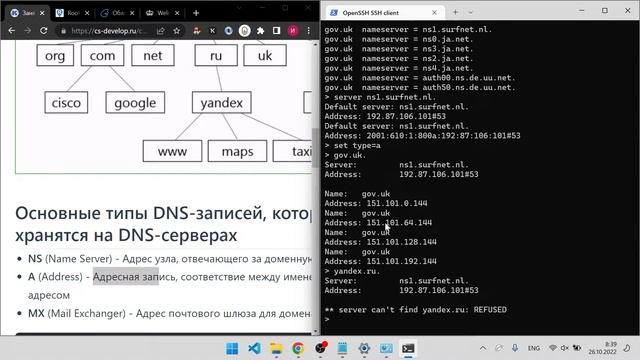Open the white round extension in Chrome's toolbar
This screenshot has height=360, width=640.
point(244,31)
